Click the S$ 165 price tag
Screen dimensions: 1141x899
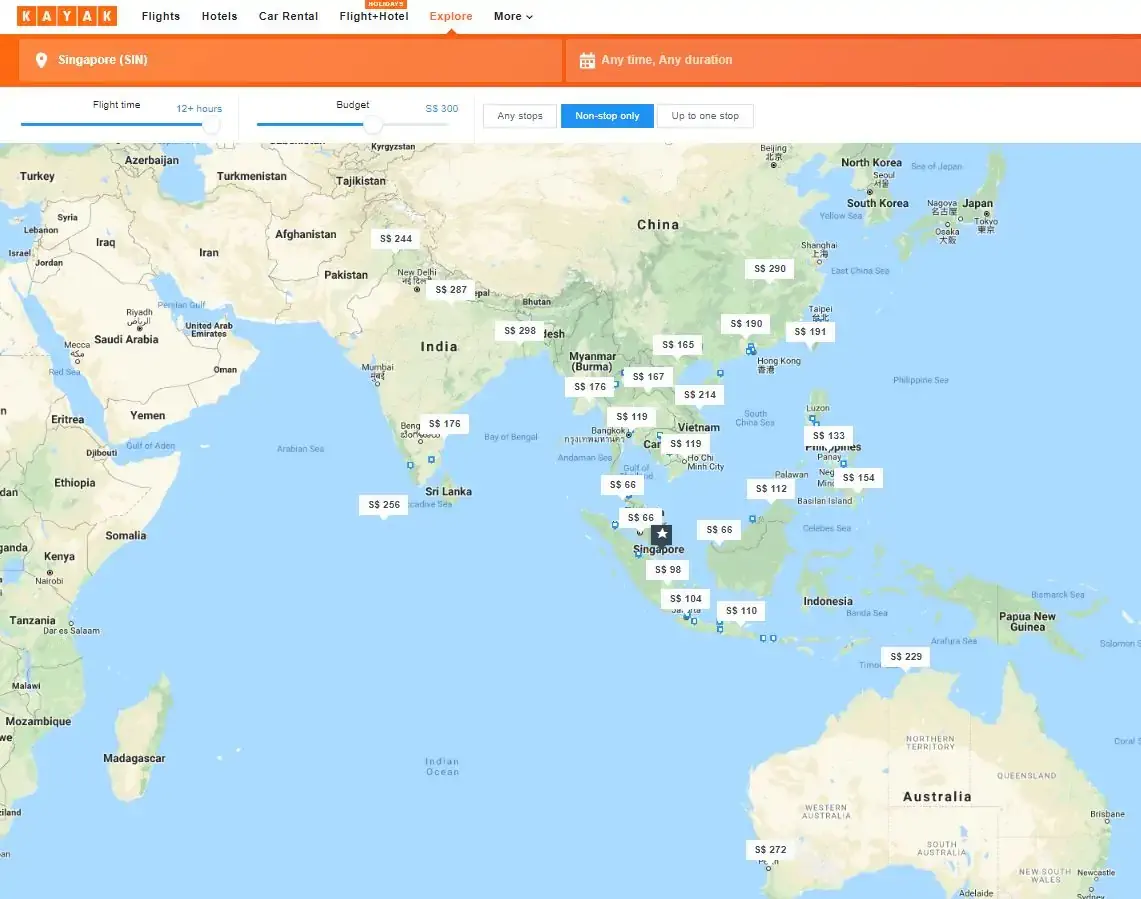pos(677,345)
